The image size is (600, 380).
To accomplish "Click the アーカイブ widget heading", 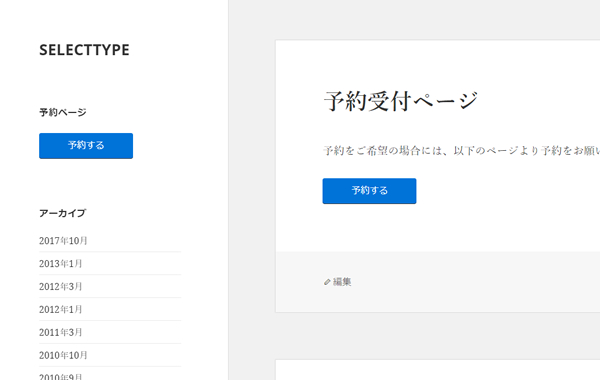I will tap(63, 213).
